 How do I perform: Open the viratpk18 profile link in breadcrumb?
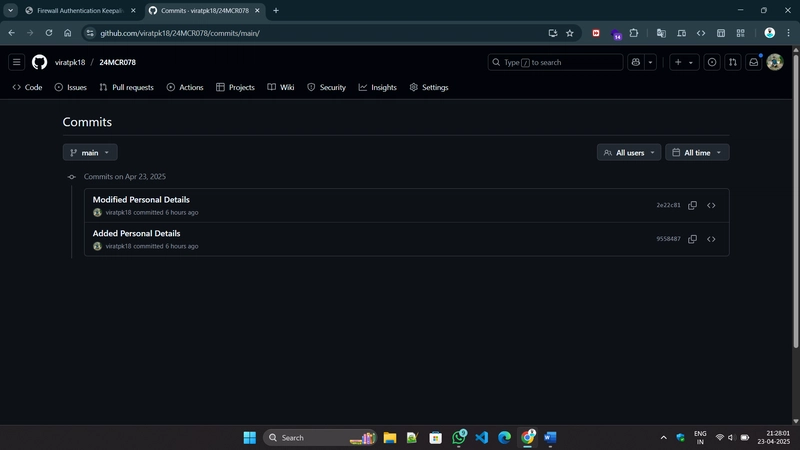[x=70, y=62]
